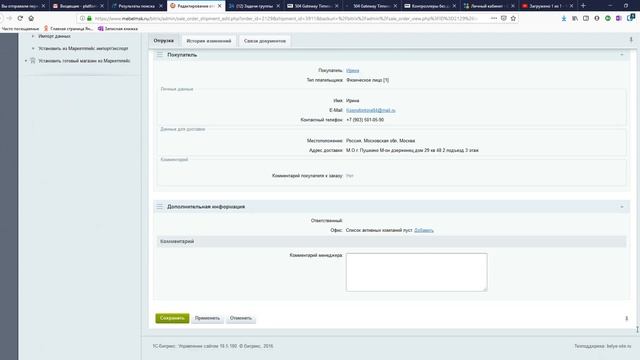Image resolution: width=640 pixels, height=360 pixels.
Task: Click the green circular extension icon
Action: coord(608,18)
